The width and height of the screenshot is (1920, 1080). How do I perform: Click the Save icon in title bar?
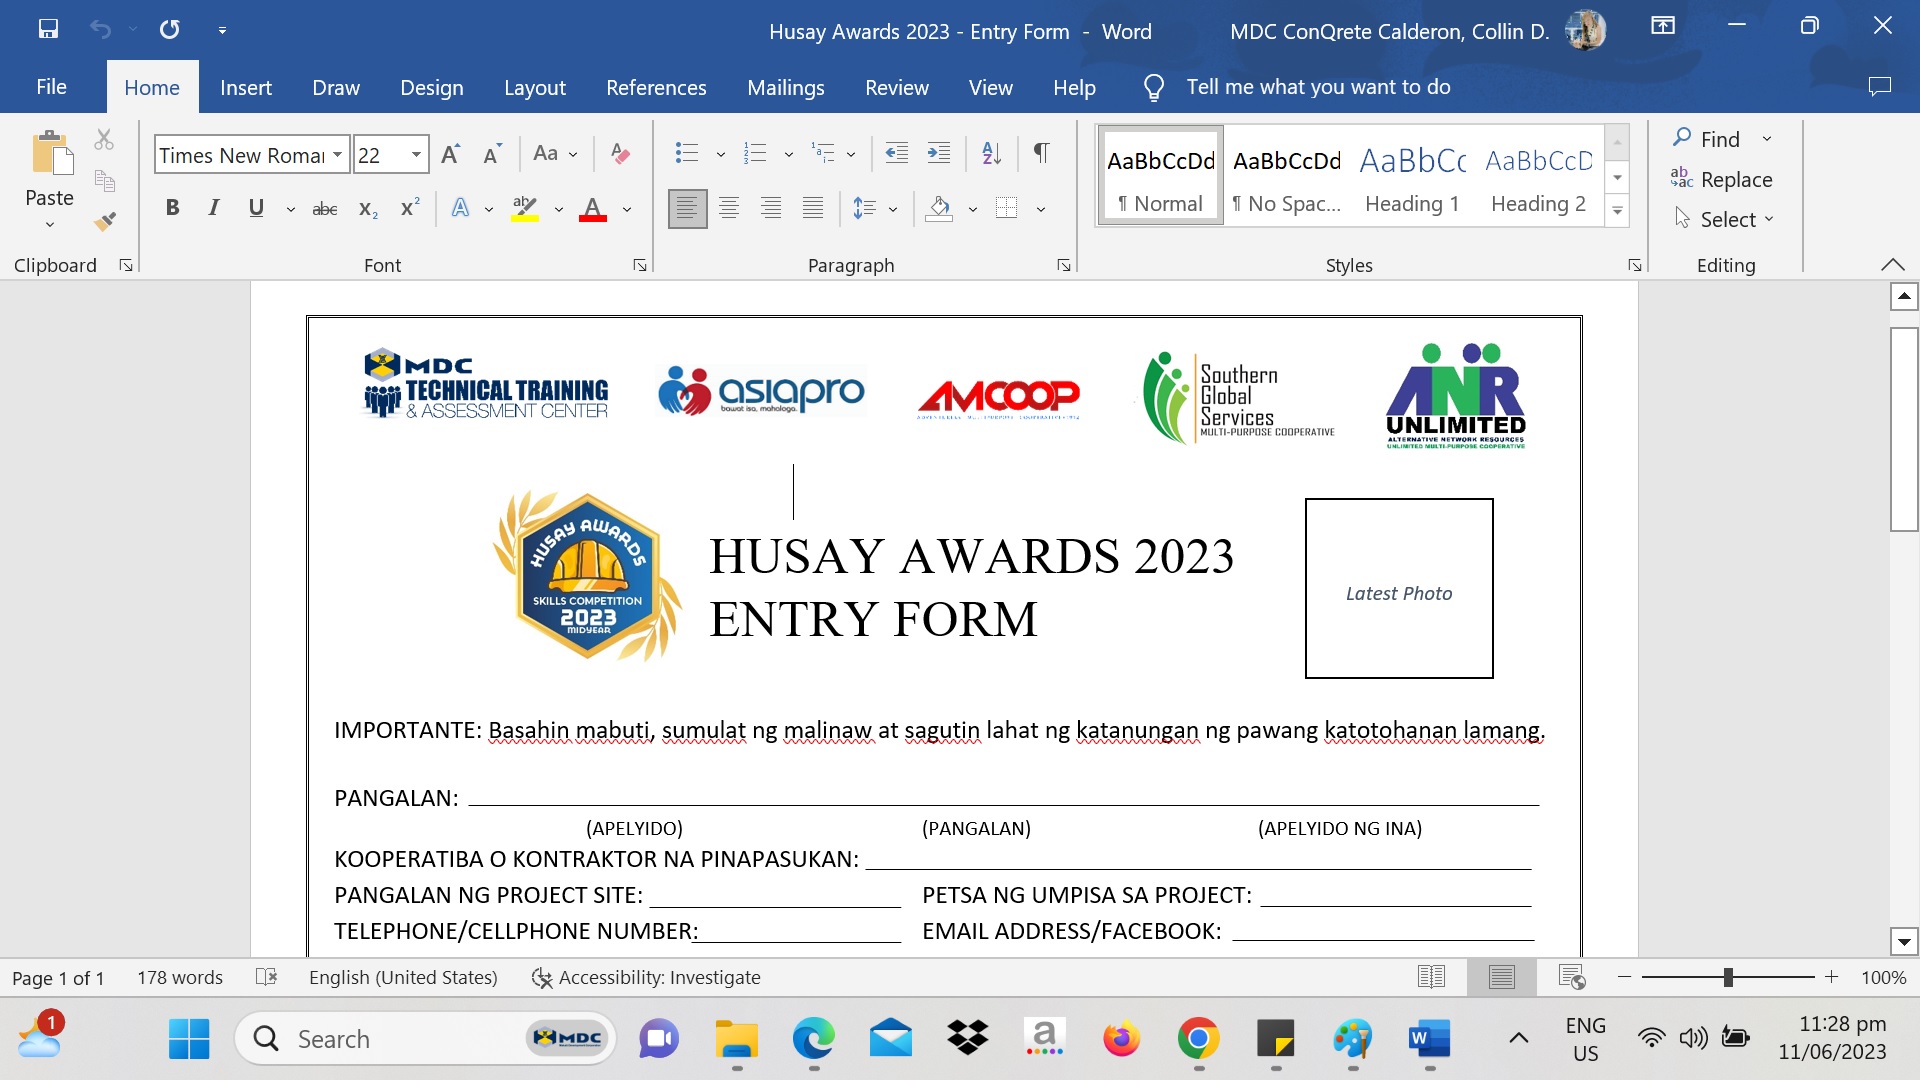[48, 29]
